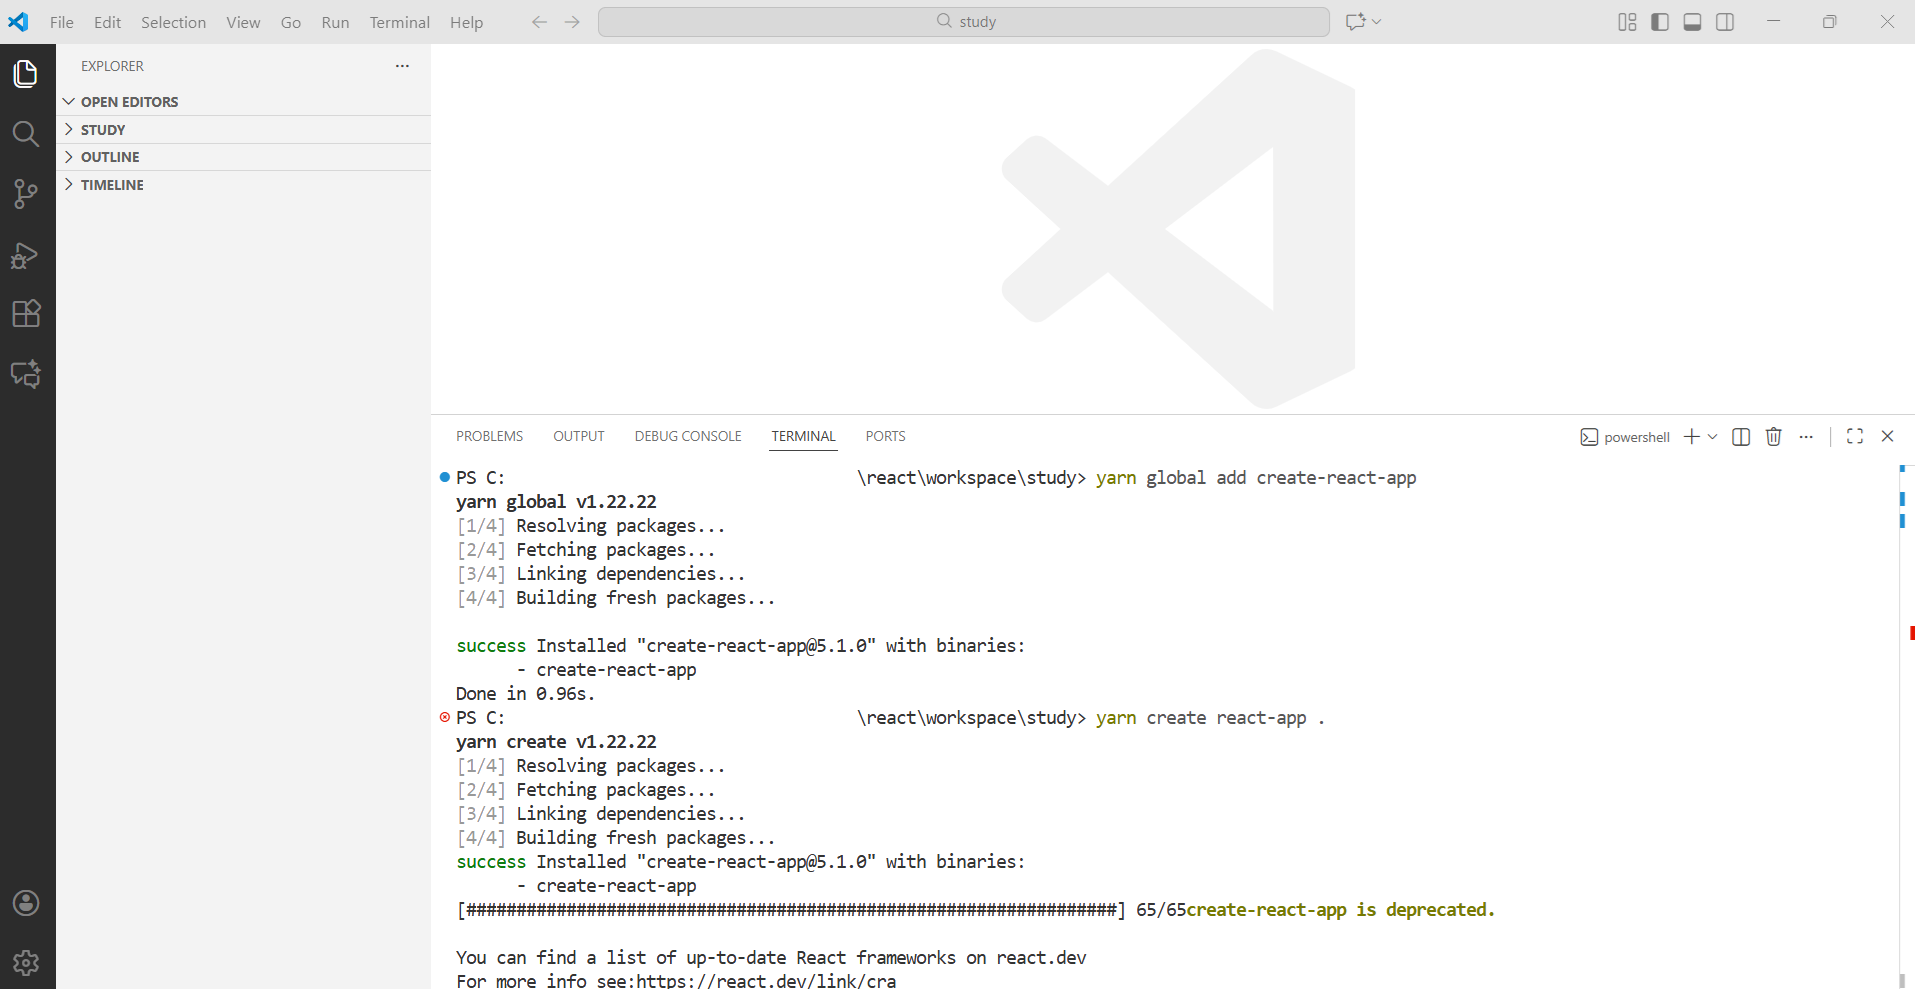Viewport: 1915px width, 989px height.
Task: Kill terminal with trash icon
Action: pos(1774,436)
